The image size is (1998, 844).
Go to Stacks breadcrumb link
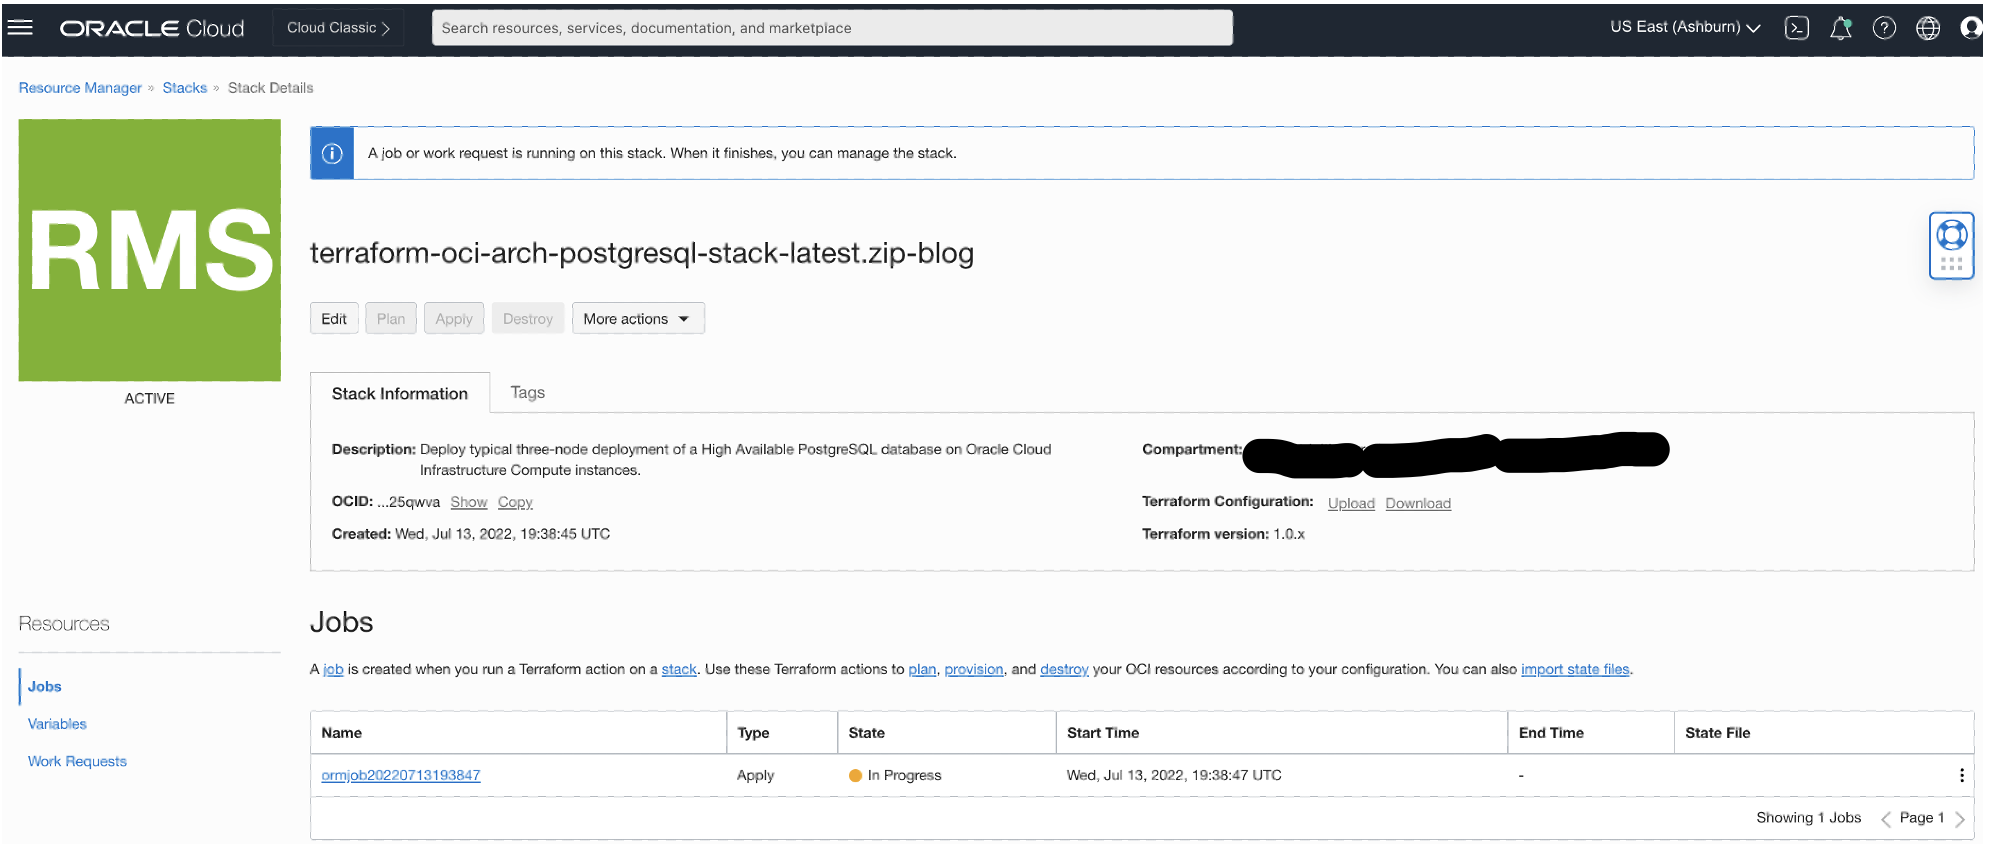[185, 88]
